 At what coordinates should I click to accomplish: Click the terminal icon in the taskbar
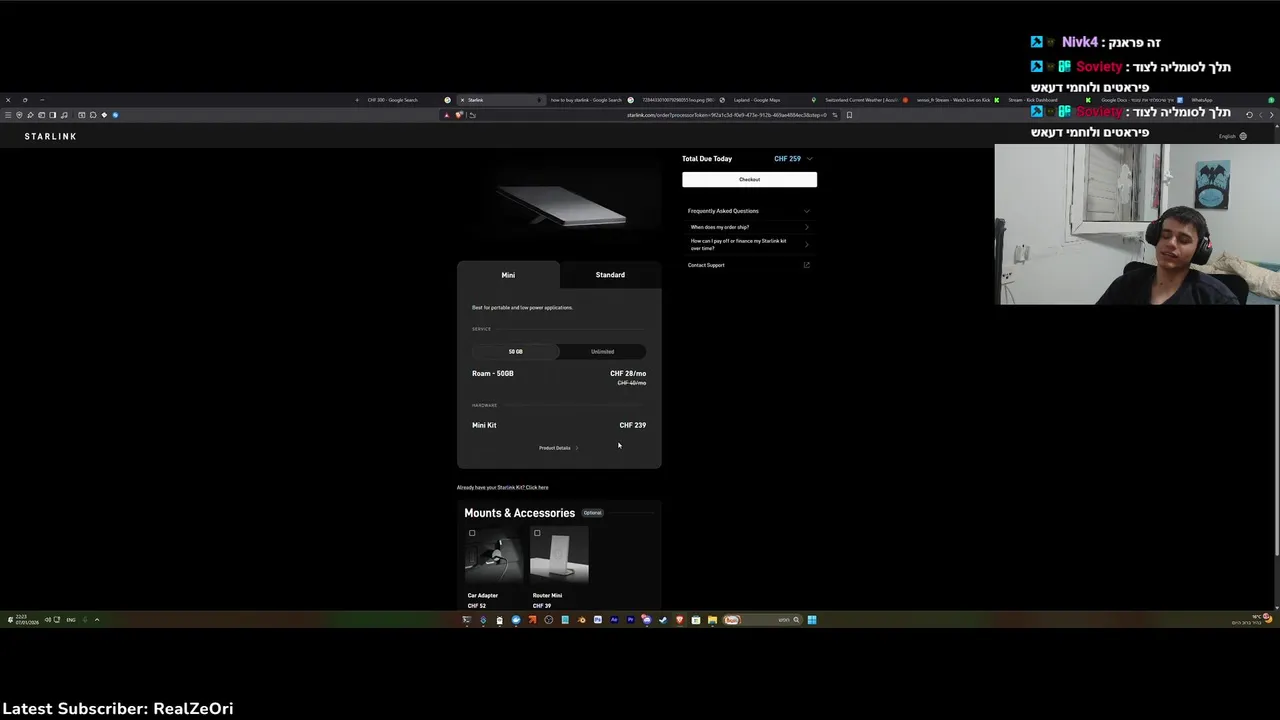pyautogui.click(x=466, y=620)
